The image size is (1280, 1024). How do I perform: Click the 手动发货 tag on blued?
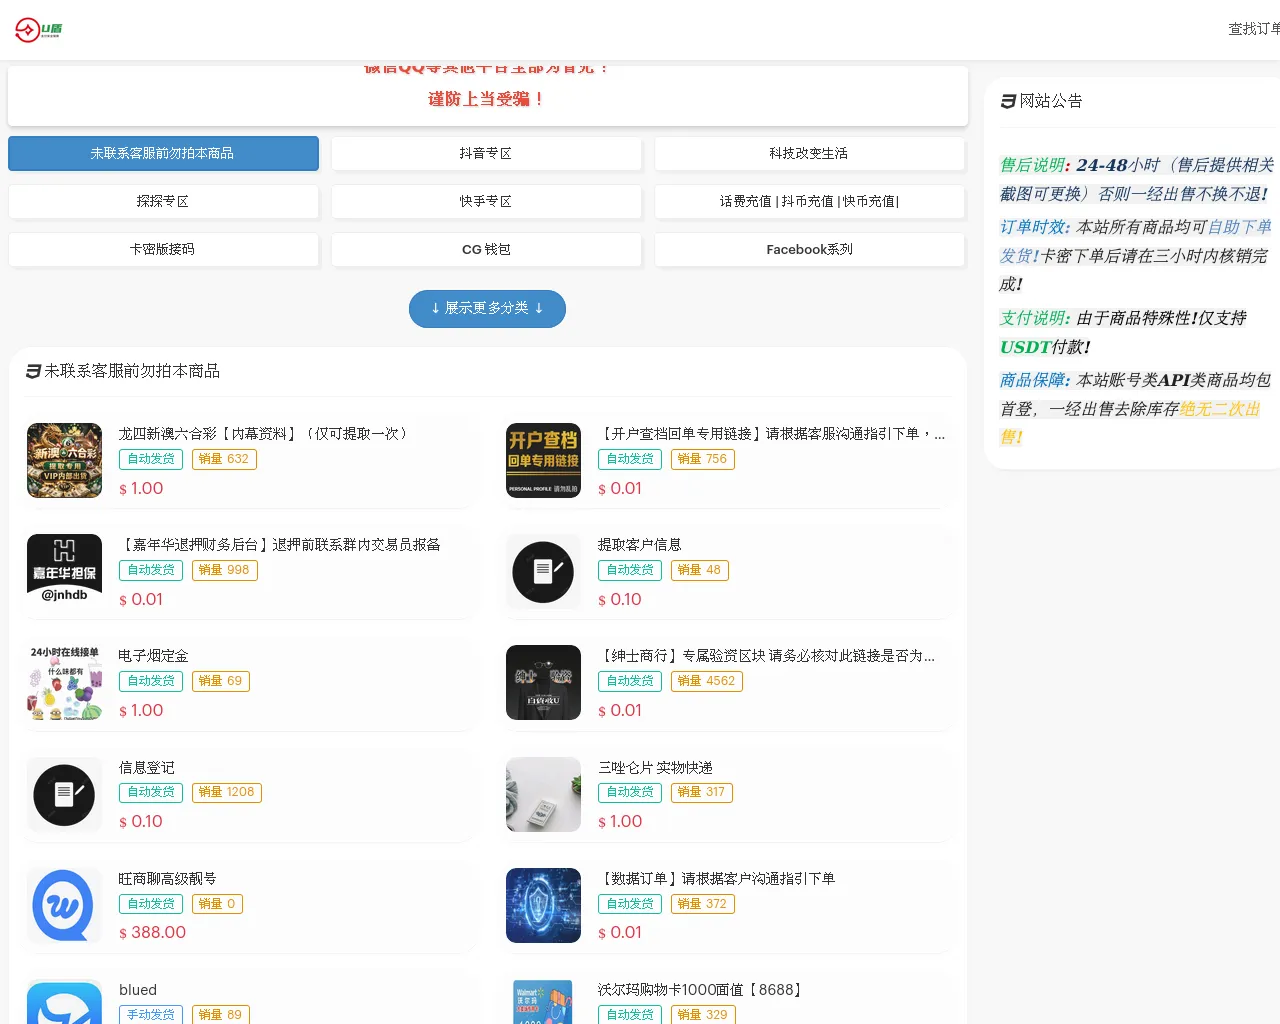151,1014
